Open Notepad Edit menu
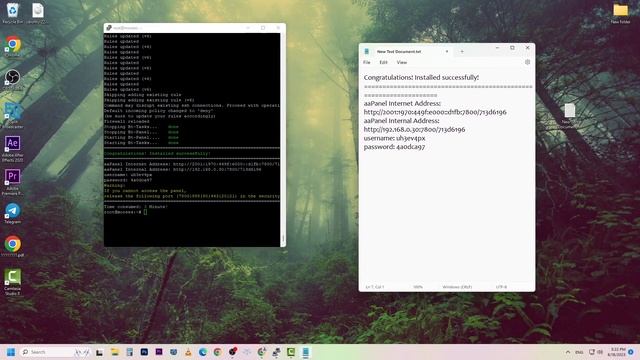Viewport: 640px width, 360px height. point(383,62)
